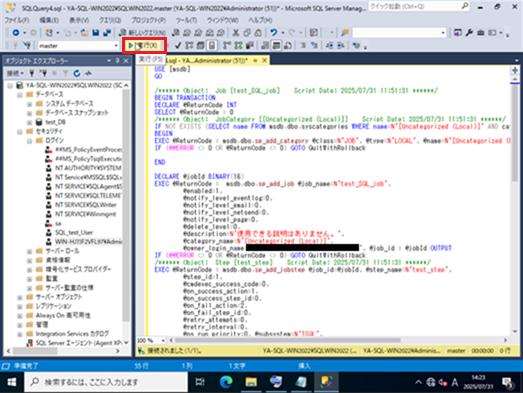
Task: Open the editor zoom 100 % dropdown
Action: [163, 341]
